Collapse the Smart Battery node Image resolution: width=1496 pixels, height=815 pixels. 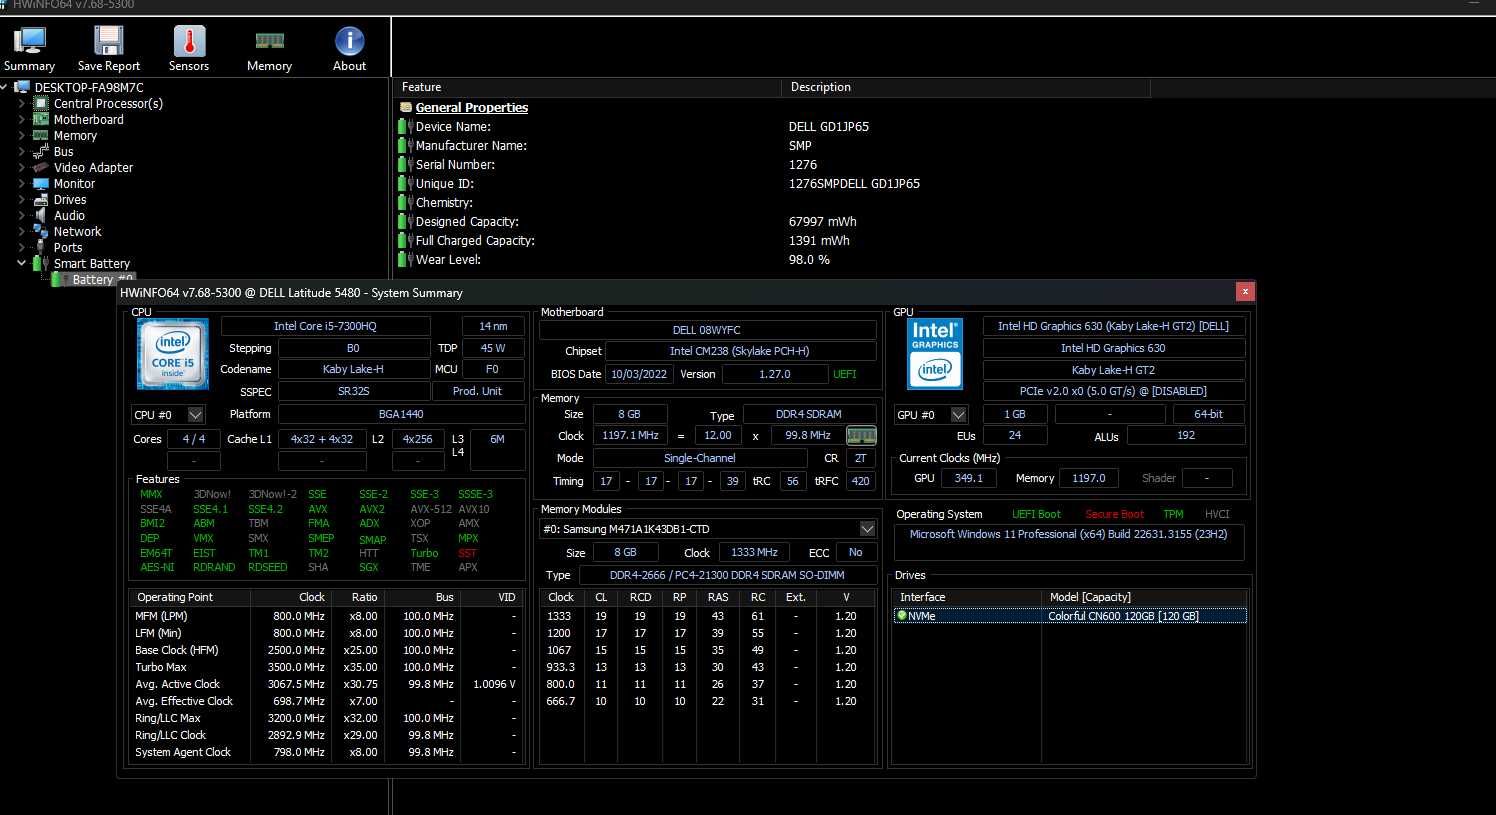pyautogui.click(x=22, y=263)
